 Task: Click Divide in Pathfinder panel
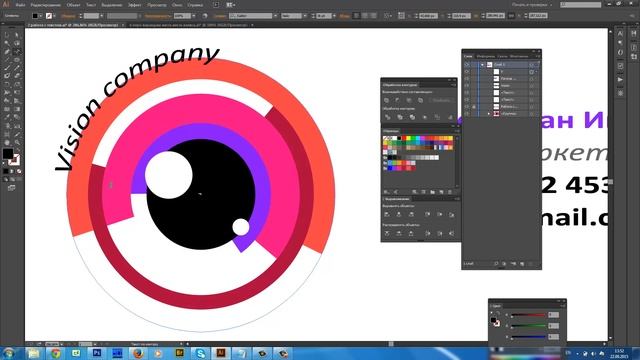click(387, 117)
